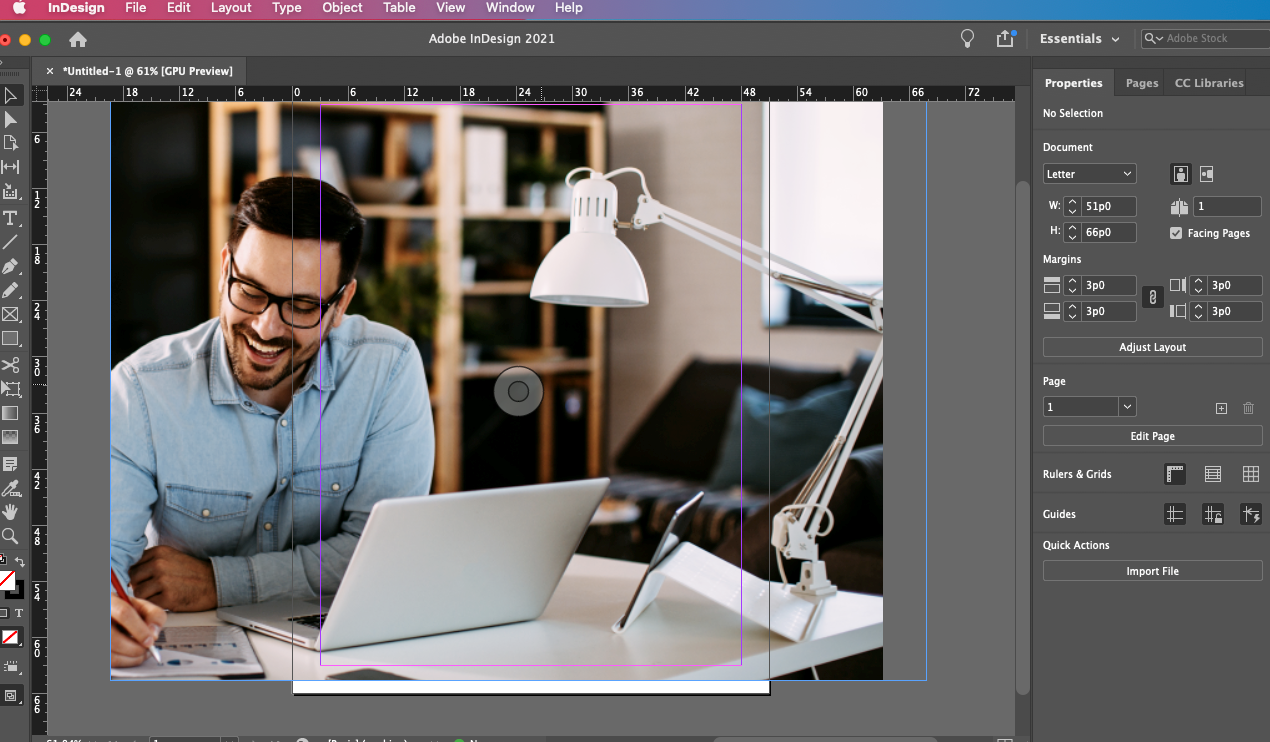Click the Edit Page button
The image size is (1270, 742).
click(x=1152, y=436)
